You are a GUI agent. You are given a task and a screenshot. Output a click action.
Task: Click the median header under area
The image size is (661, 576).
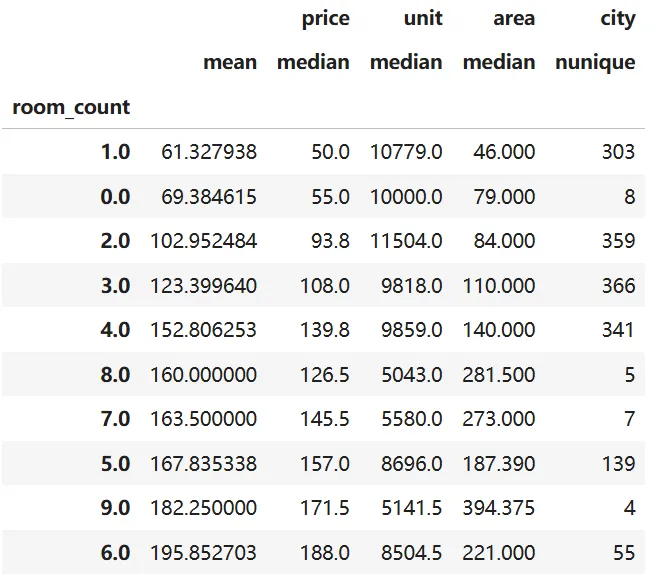click(499, 62)
